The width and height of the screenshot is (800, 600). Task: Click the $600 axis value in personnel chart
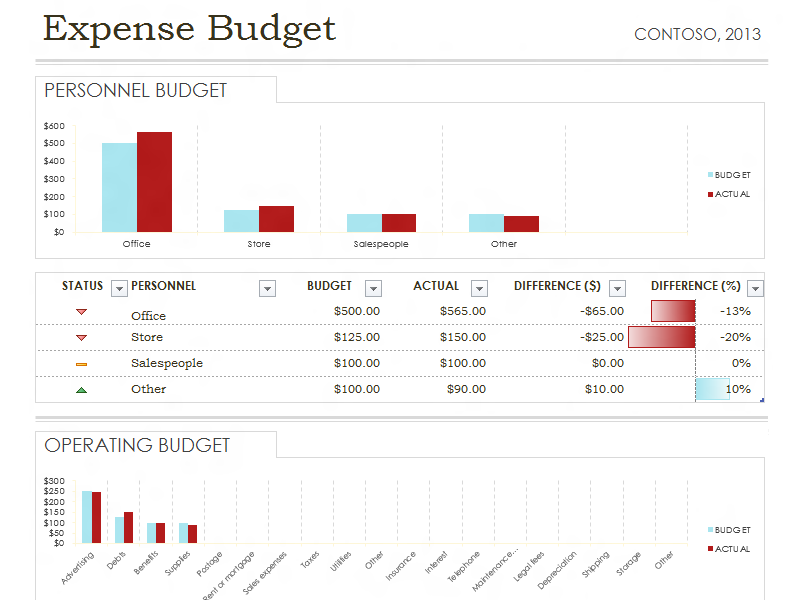point(55,126)
